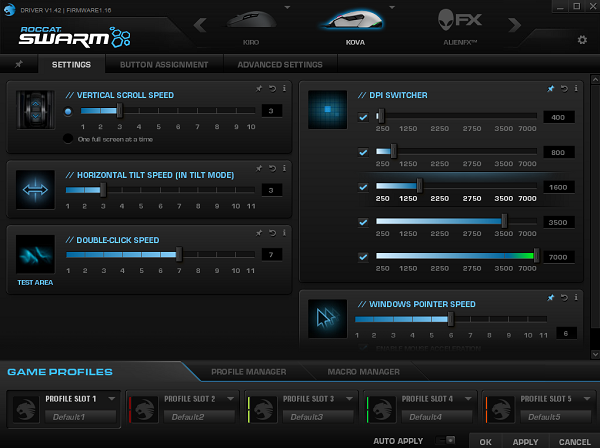Select the Kiro mouse device

[x=251, y=27]
